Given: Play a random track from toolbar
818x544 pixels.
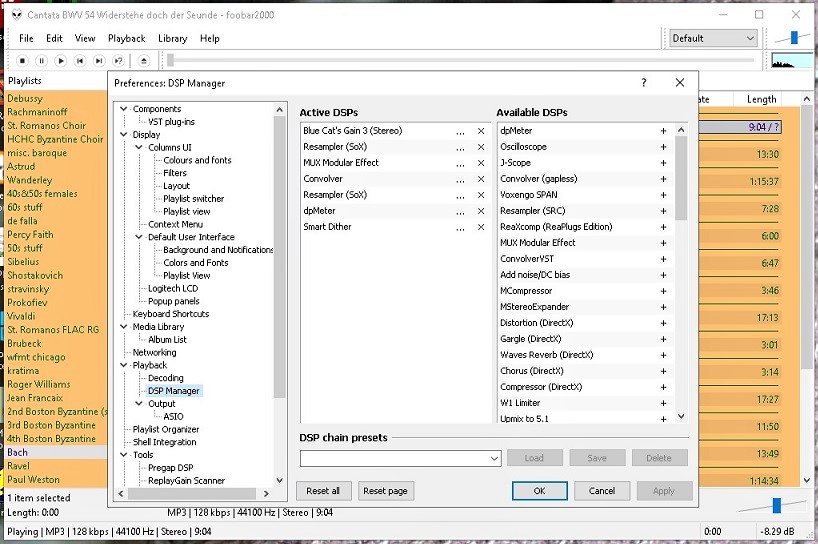Looking at the screenshot, I should [118, 61].
